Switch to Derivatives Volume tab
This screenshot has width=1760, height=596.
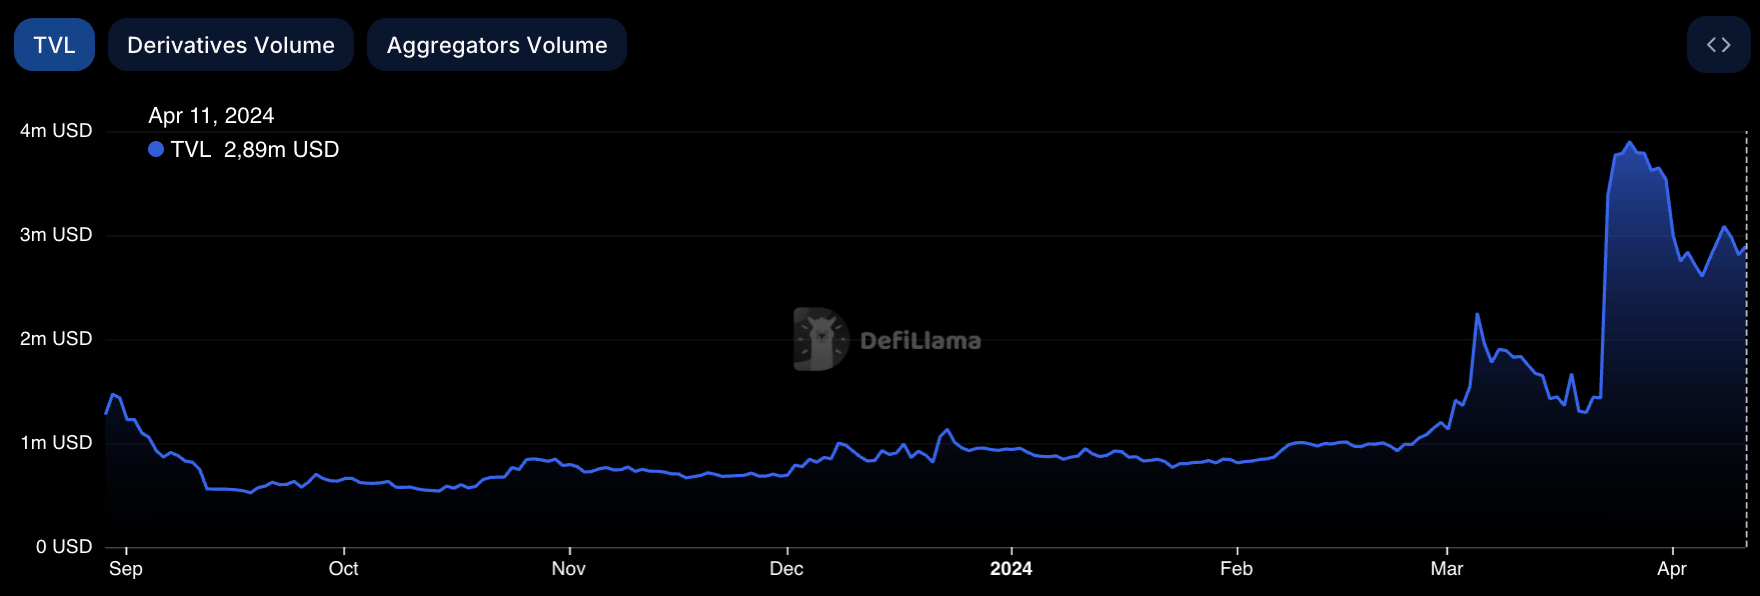(x=231, y=45)
